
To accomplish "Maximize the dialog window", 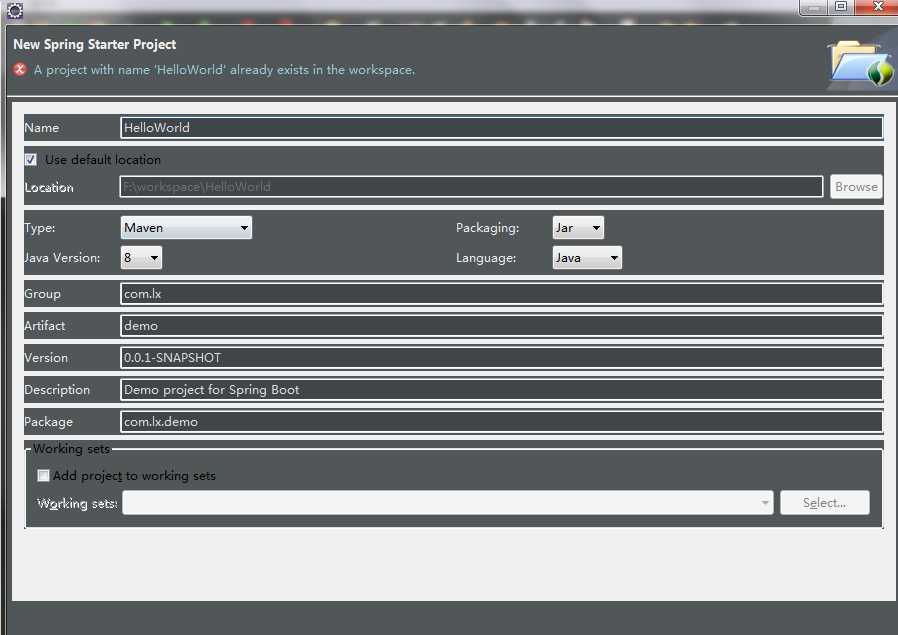I will click(841, 7).
